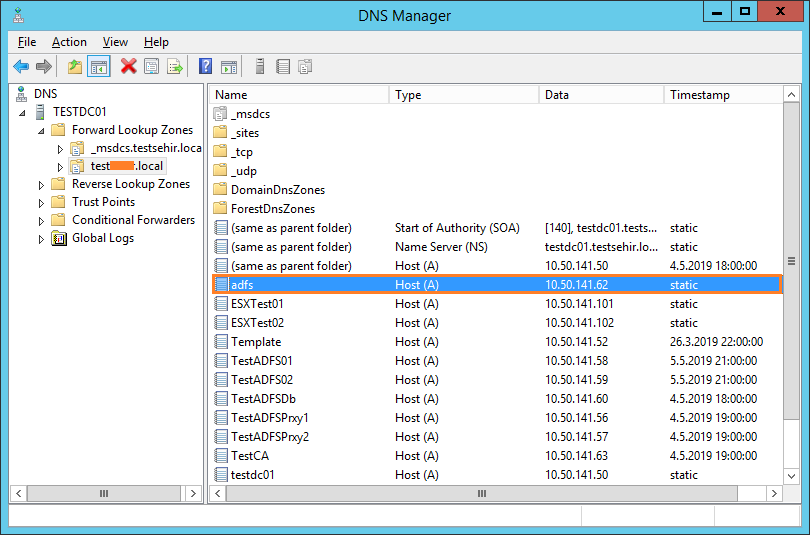Open Help toolbar icon

[x=206, y=66]
